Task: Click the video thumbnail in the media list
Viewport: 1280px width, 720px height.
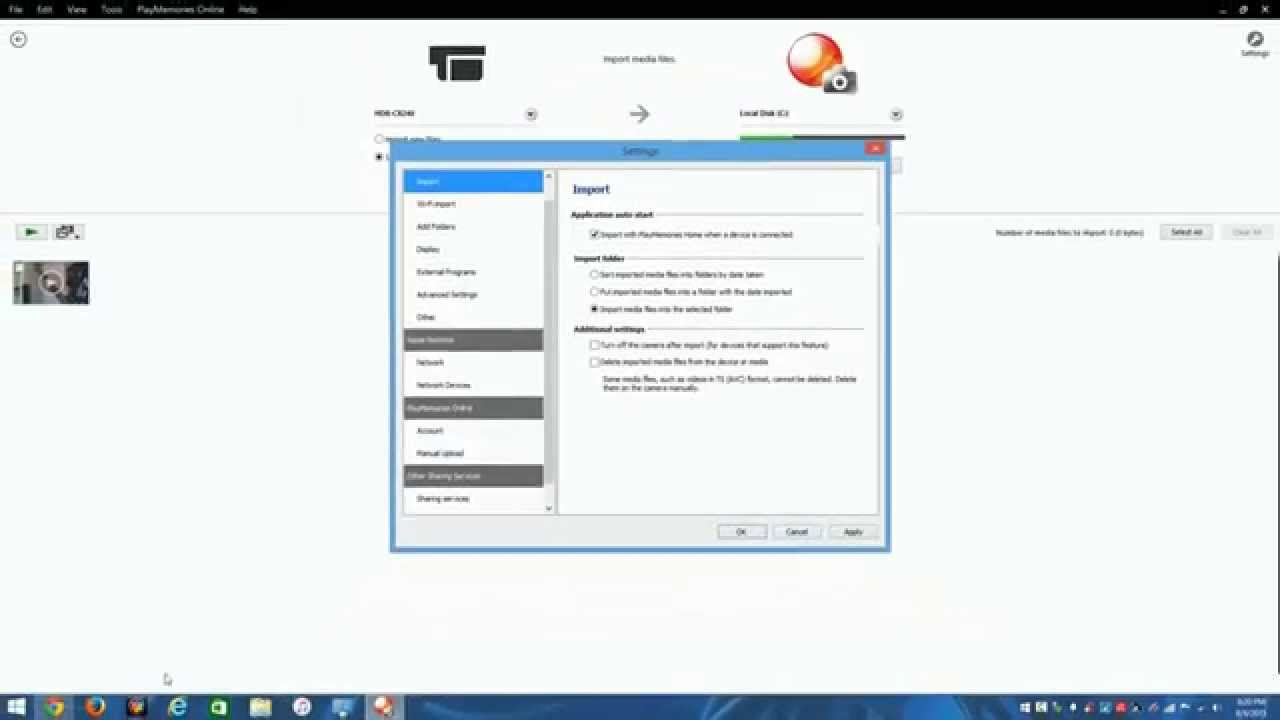Action: click(x=51, y=283)
